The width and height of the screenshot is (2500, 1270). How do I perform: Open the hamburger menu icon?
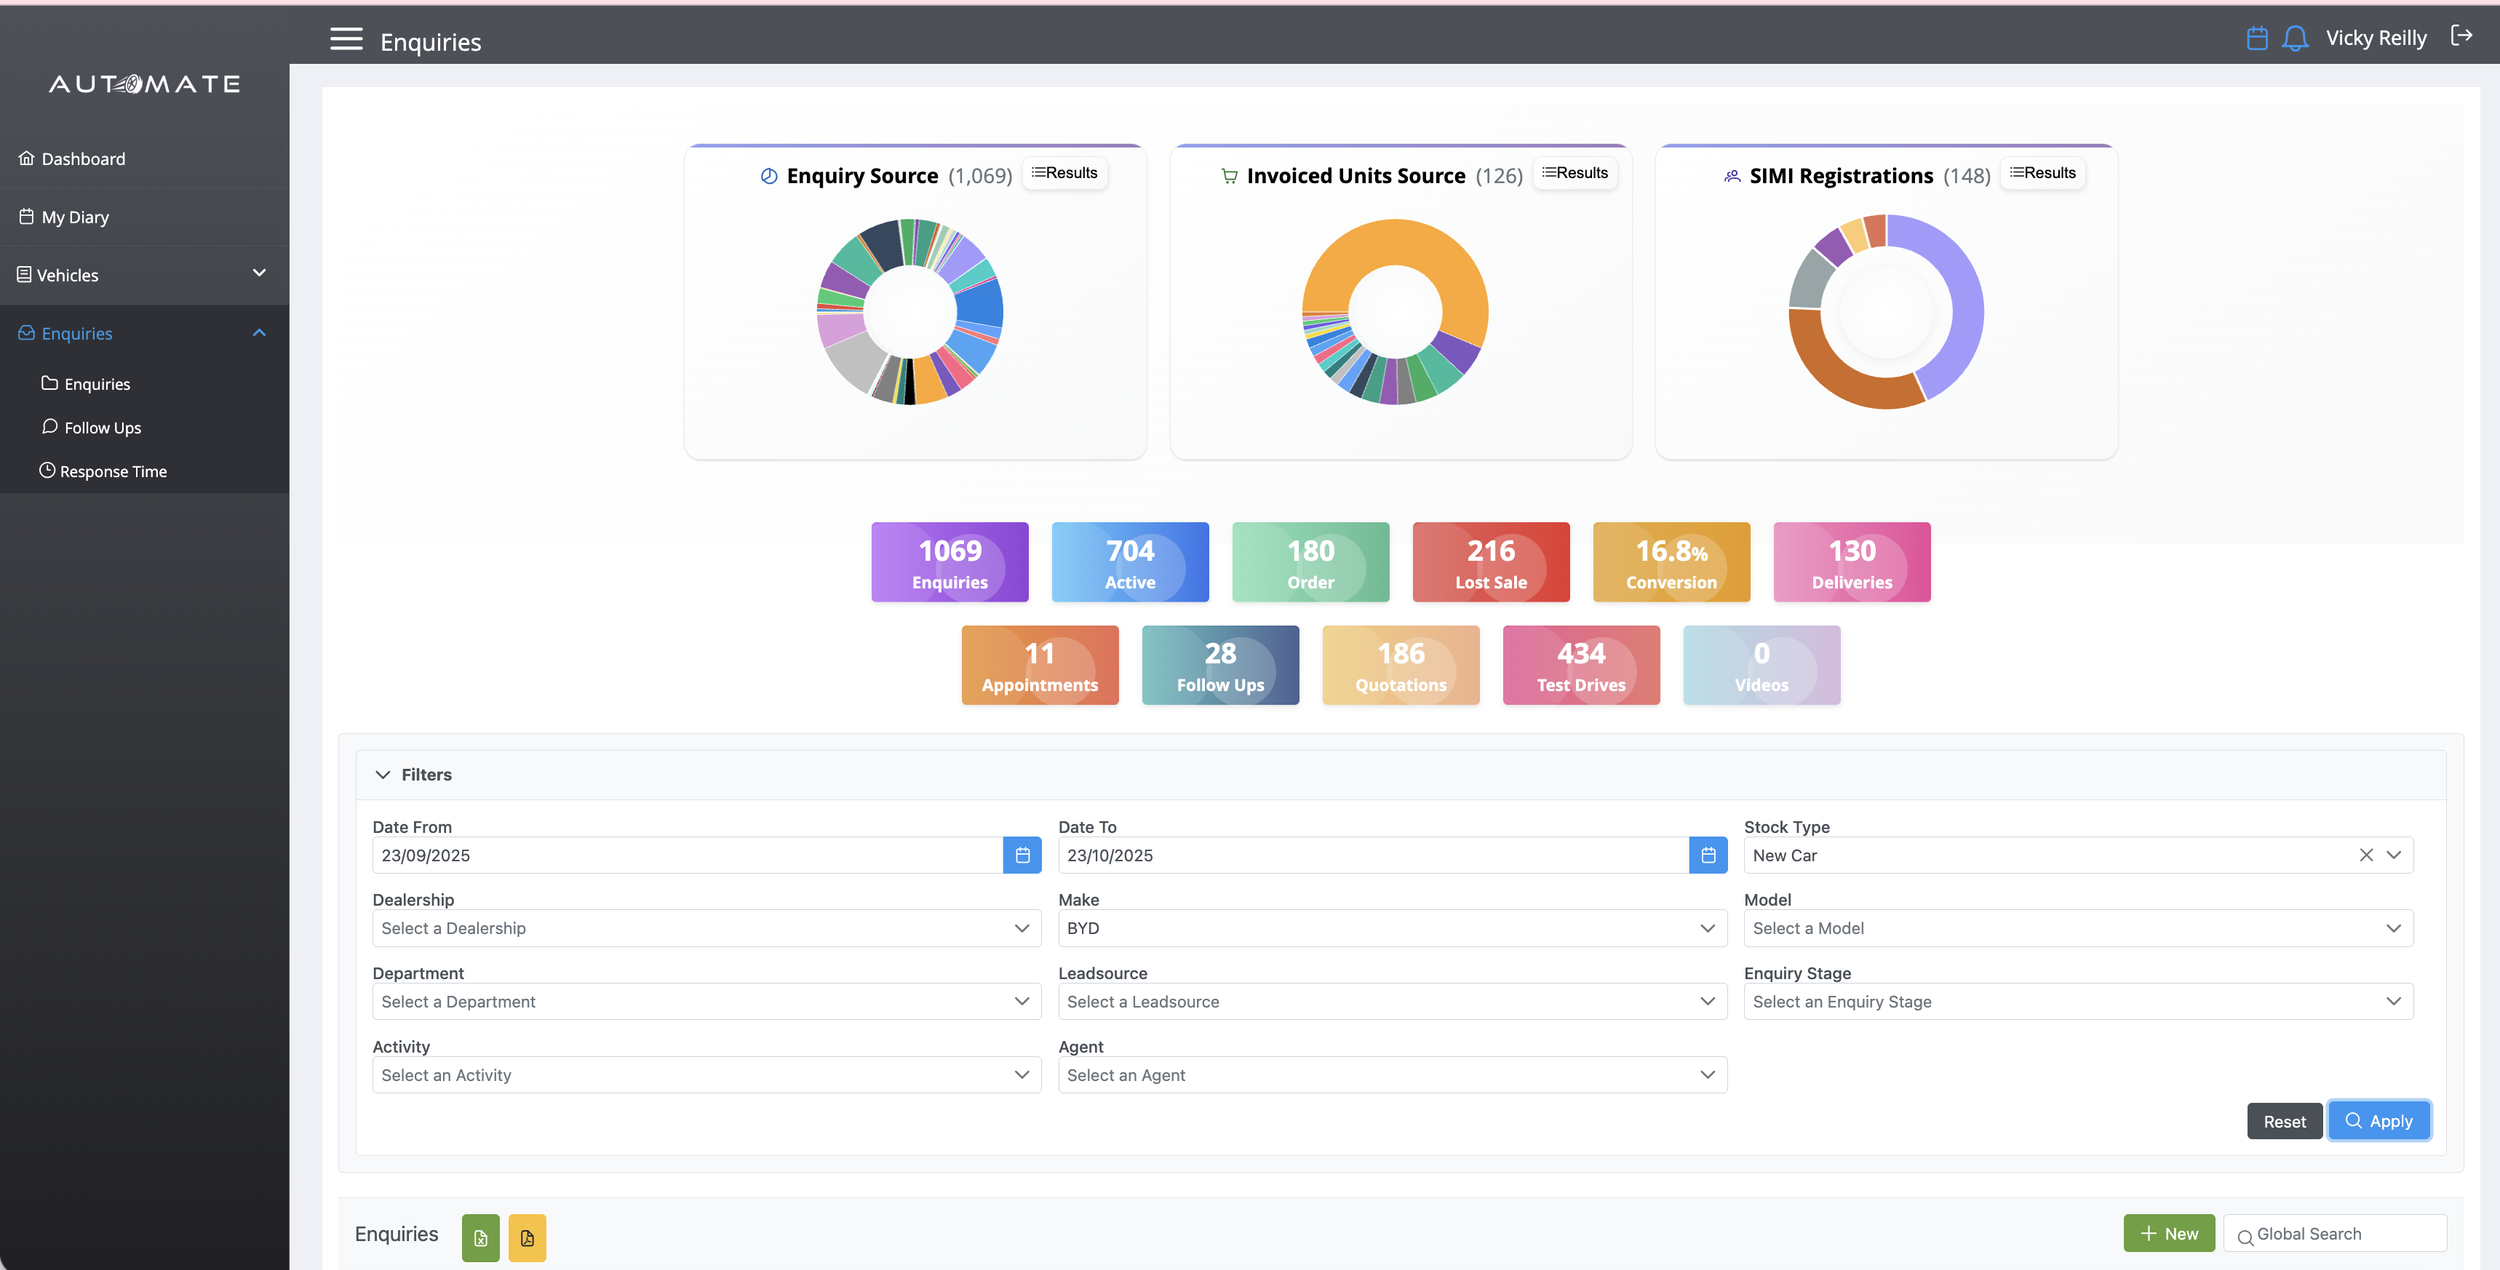(x=346, y=39)
